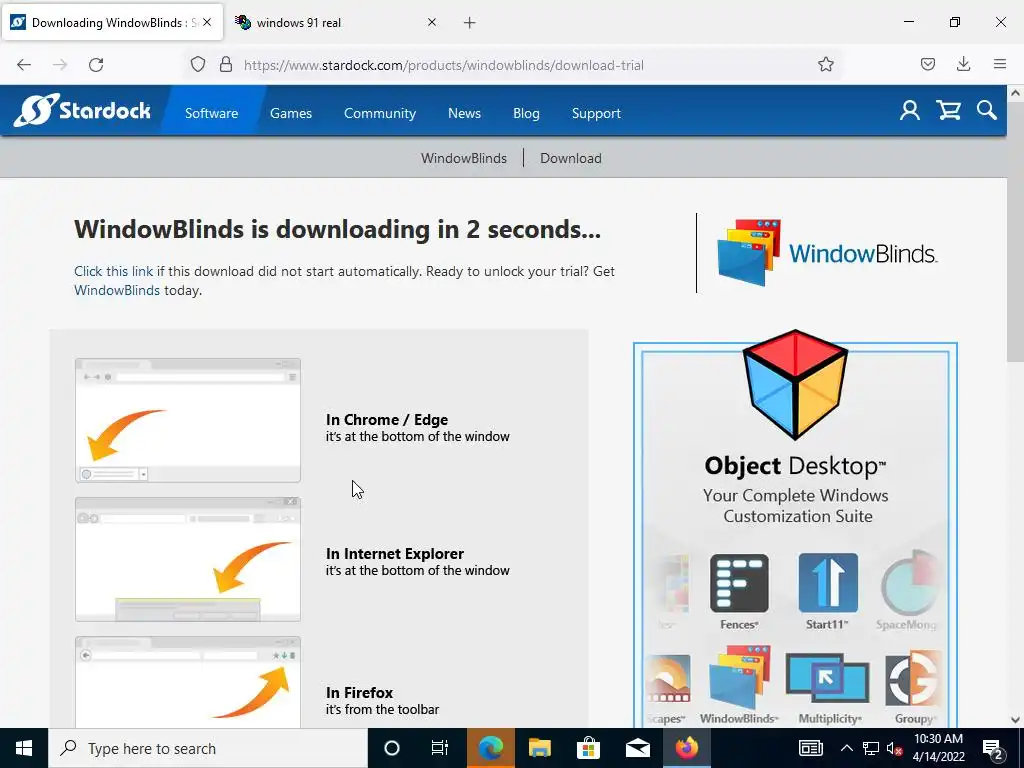Click the WindowBlinds product logo
Image resolution: width=1024 pixels, height=768 pixels.
pos(827,253)
